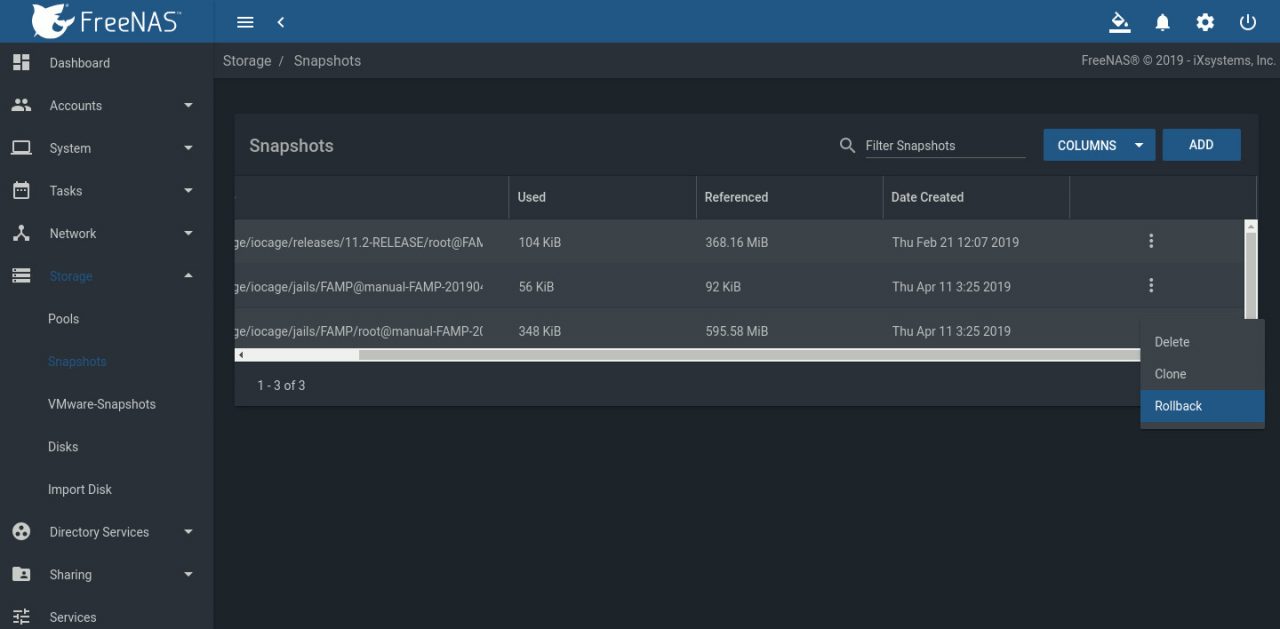
Task: Open the theme paint bucket icon
Action: pos(1120,22)
